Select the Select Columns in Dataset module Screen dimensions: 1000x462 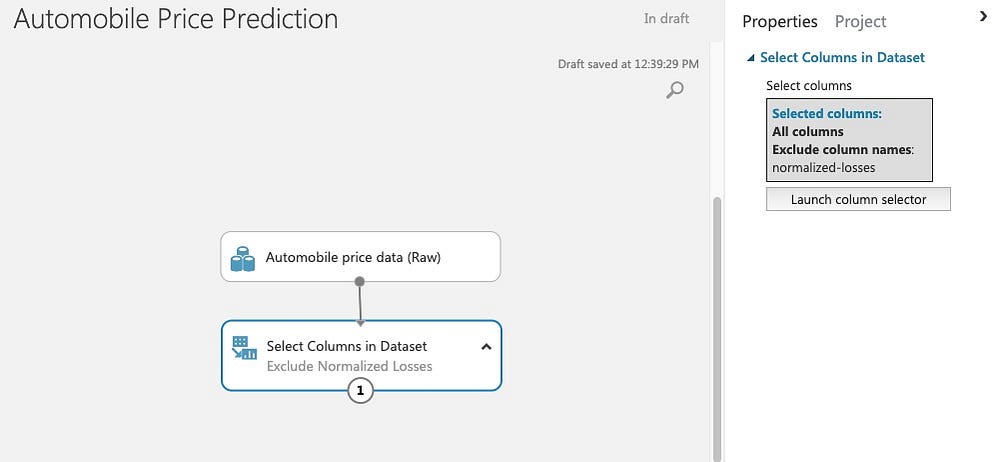[361, 355]
